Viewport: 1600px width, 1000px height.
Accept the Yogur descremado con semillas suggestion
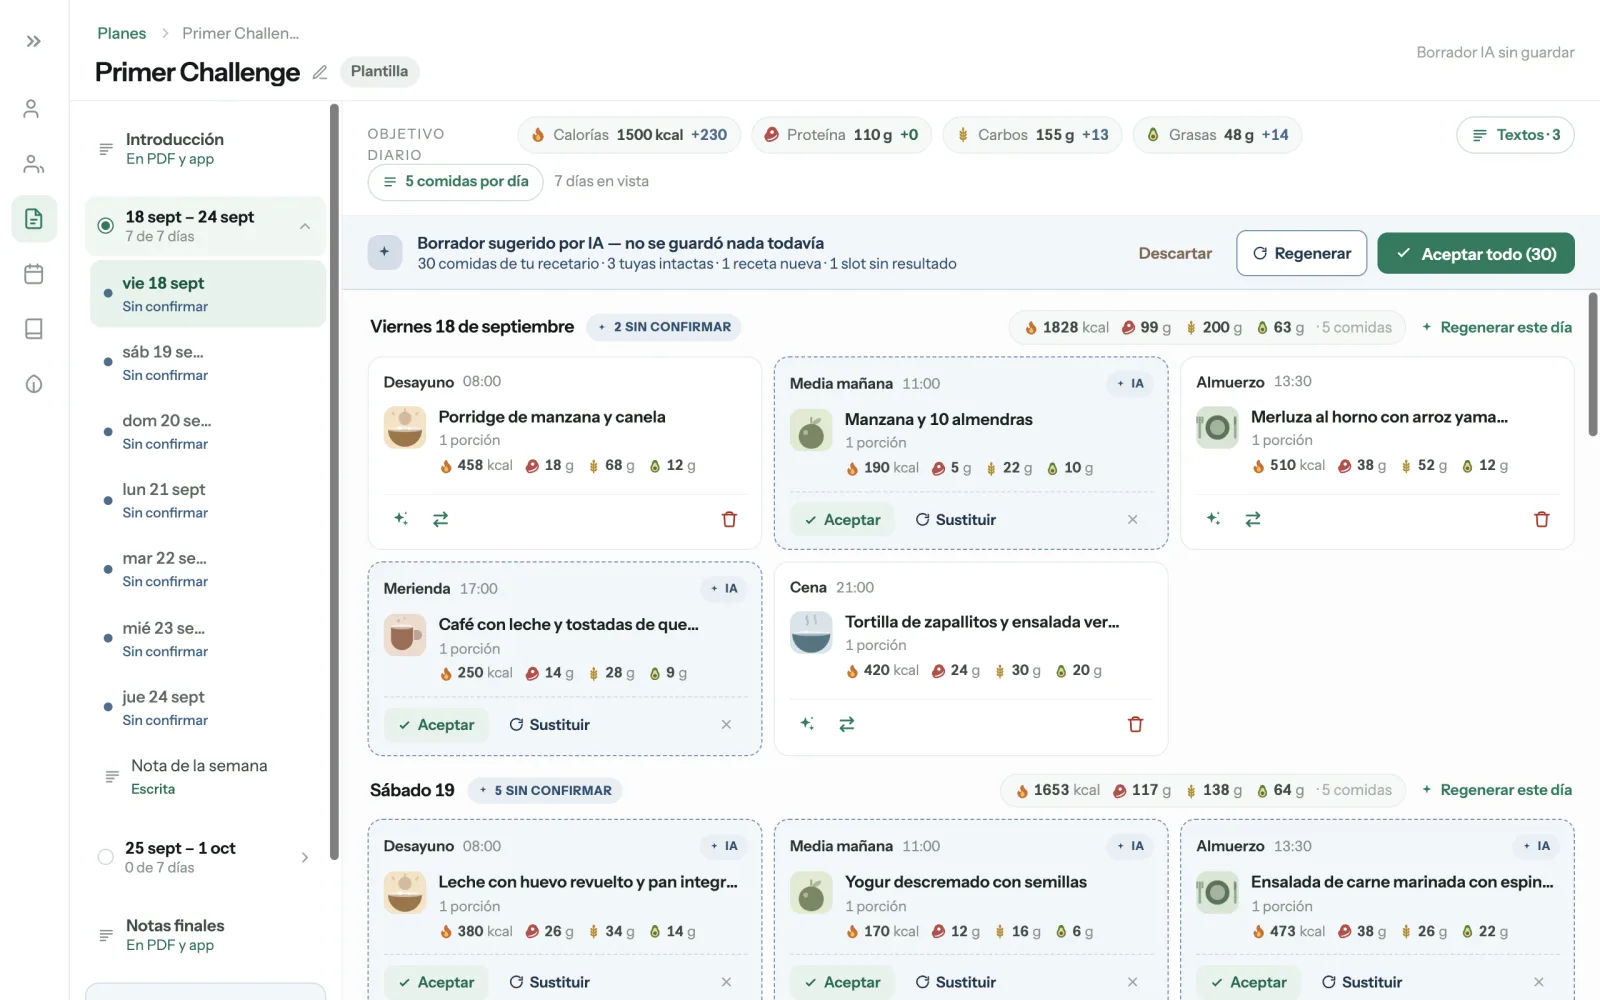pyautogui.click(x=842, y=982)
